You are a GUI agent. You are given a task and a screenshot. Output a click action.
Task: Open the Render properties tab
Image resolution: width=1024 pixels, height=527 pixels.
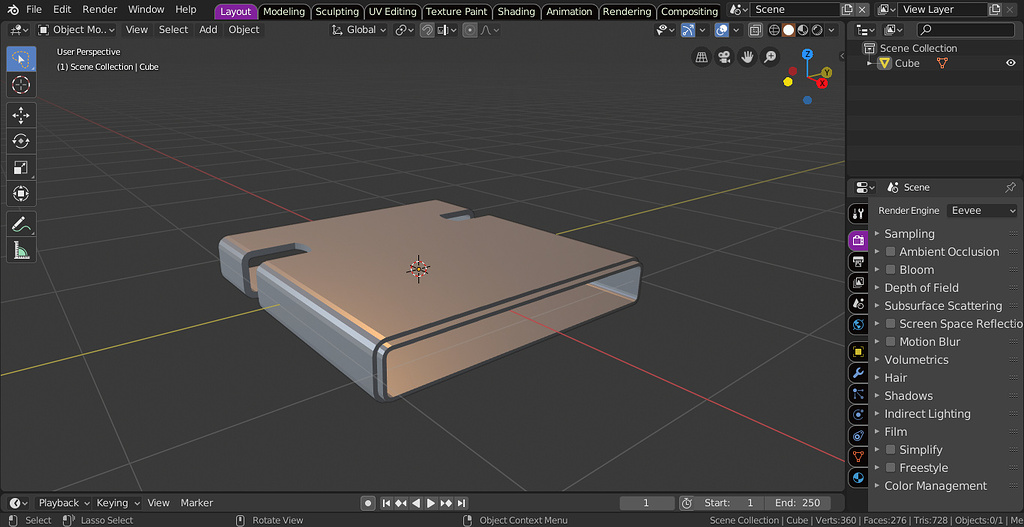click(x=858, y=240)
